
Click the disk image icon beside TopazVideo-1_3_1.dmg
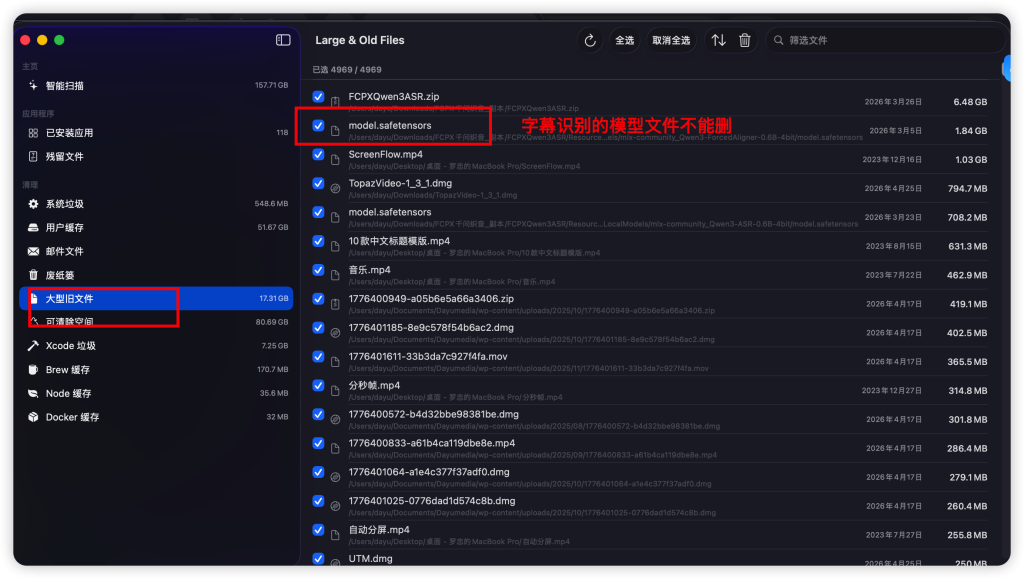coord(335,188)
